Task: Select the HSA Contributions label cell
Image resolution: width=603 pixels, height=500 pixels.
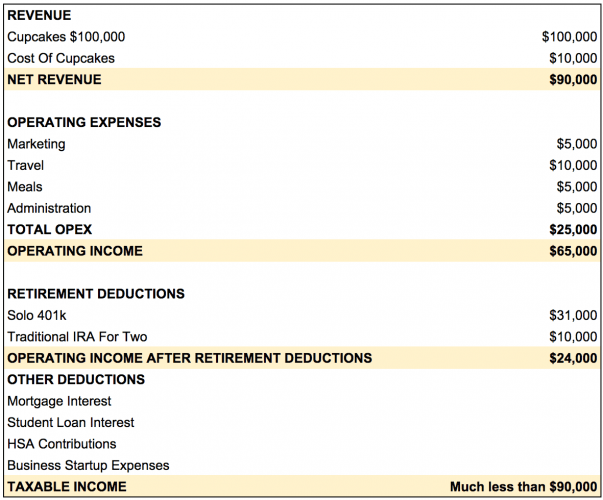Action: [x=61, y=444]
